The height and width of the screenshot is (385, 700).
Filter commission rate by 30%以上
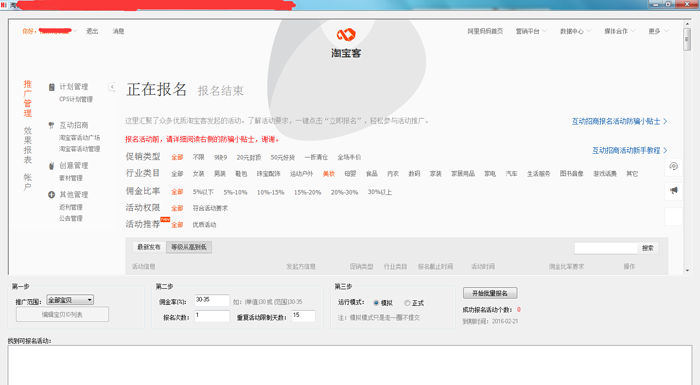[380, 192]
